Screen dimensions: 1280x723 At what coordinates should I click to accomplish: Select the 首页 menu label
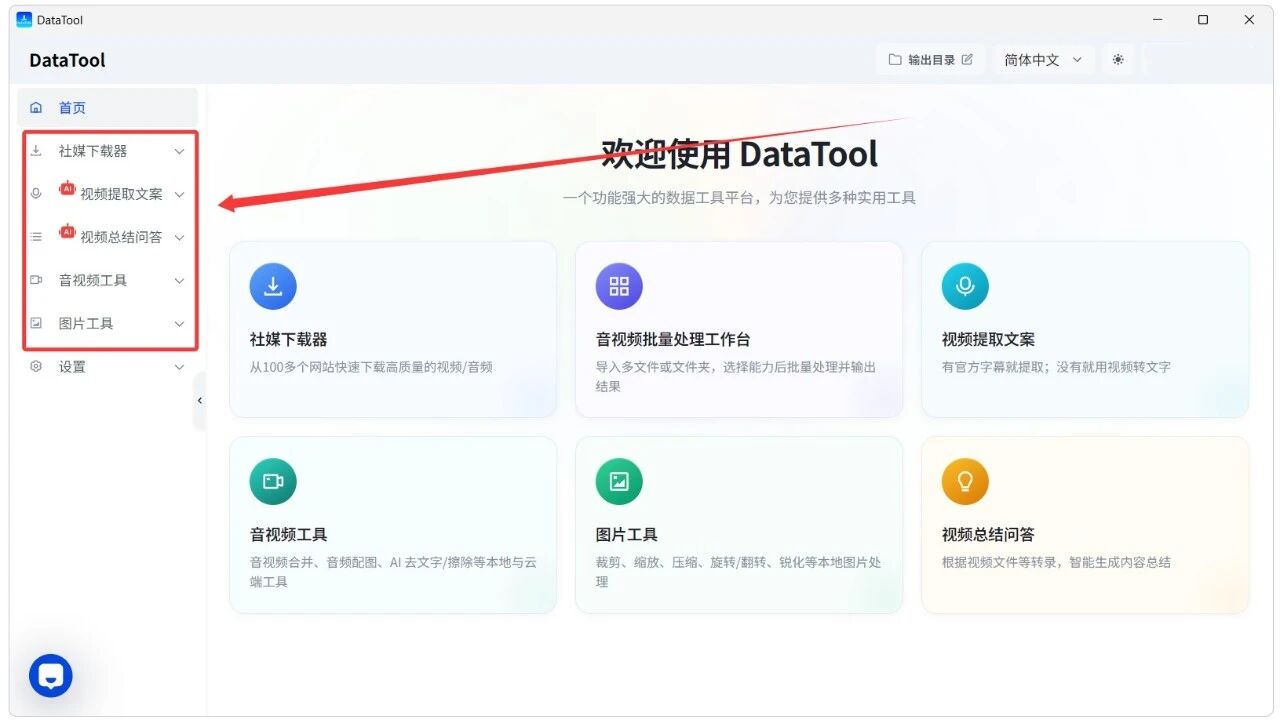click(x=72, y=108)
